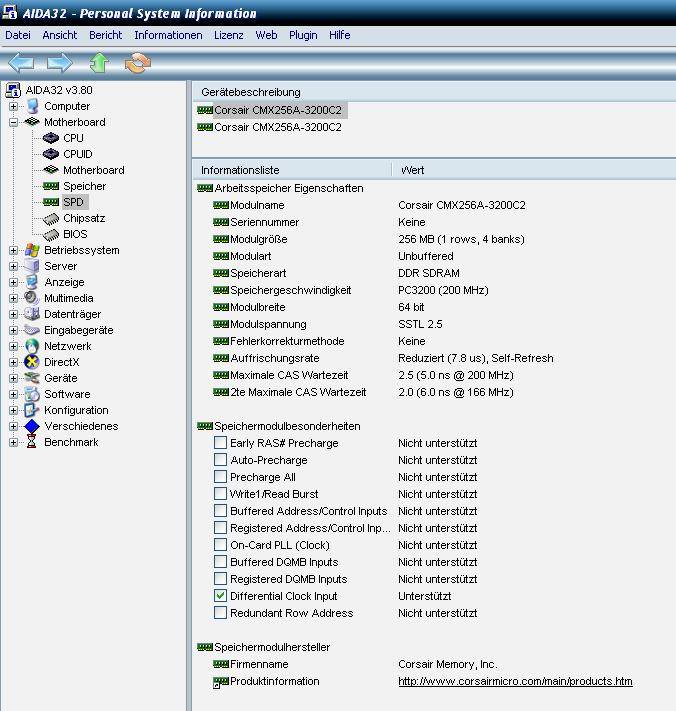Click the BIOS chip icon

coord(51,234)
